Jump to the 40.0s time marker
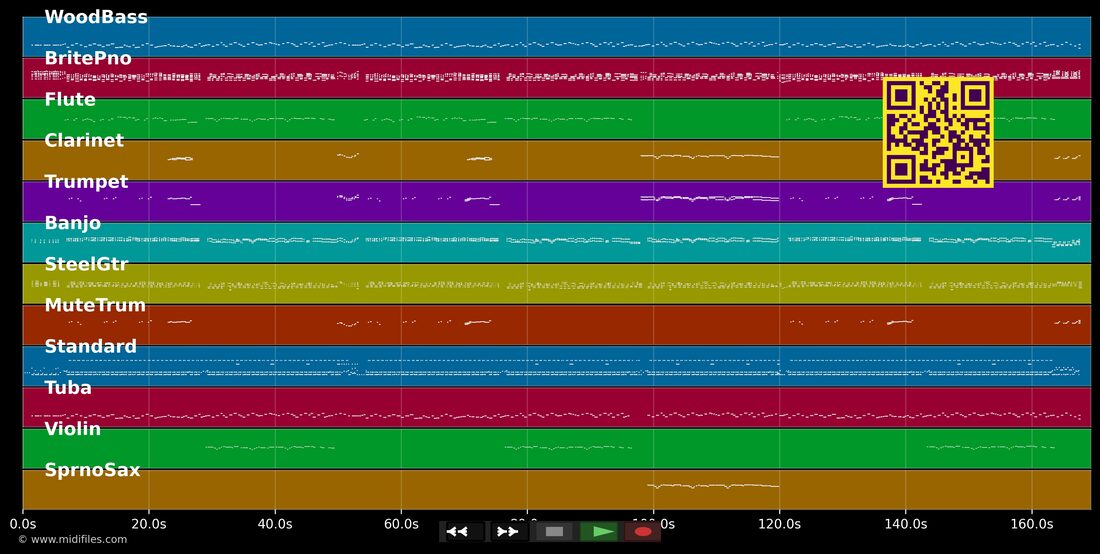 point(275,524)
